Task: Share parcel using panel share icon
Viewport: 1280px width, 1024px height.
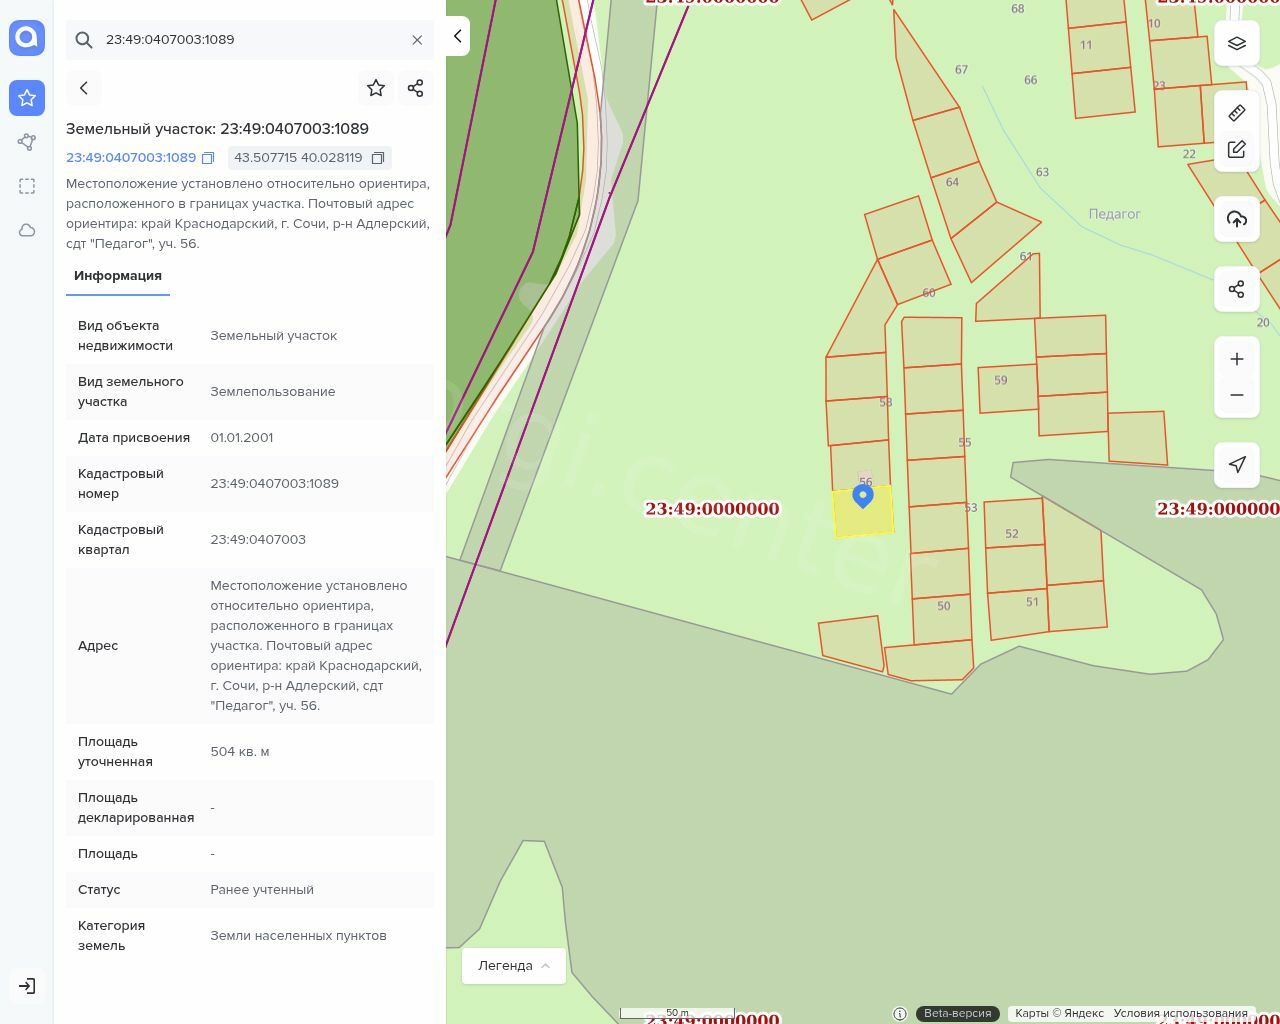Action: tap(416, 88)
